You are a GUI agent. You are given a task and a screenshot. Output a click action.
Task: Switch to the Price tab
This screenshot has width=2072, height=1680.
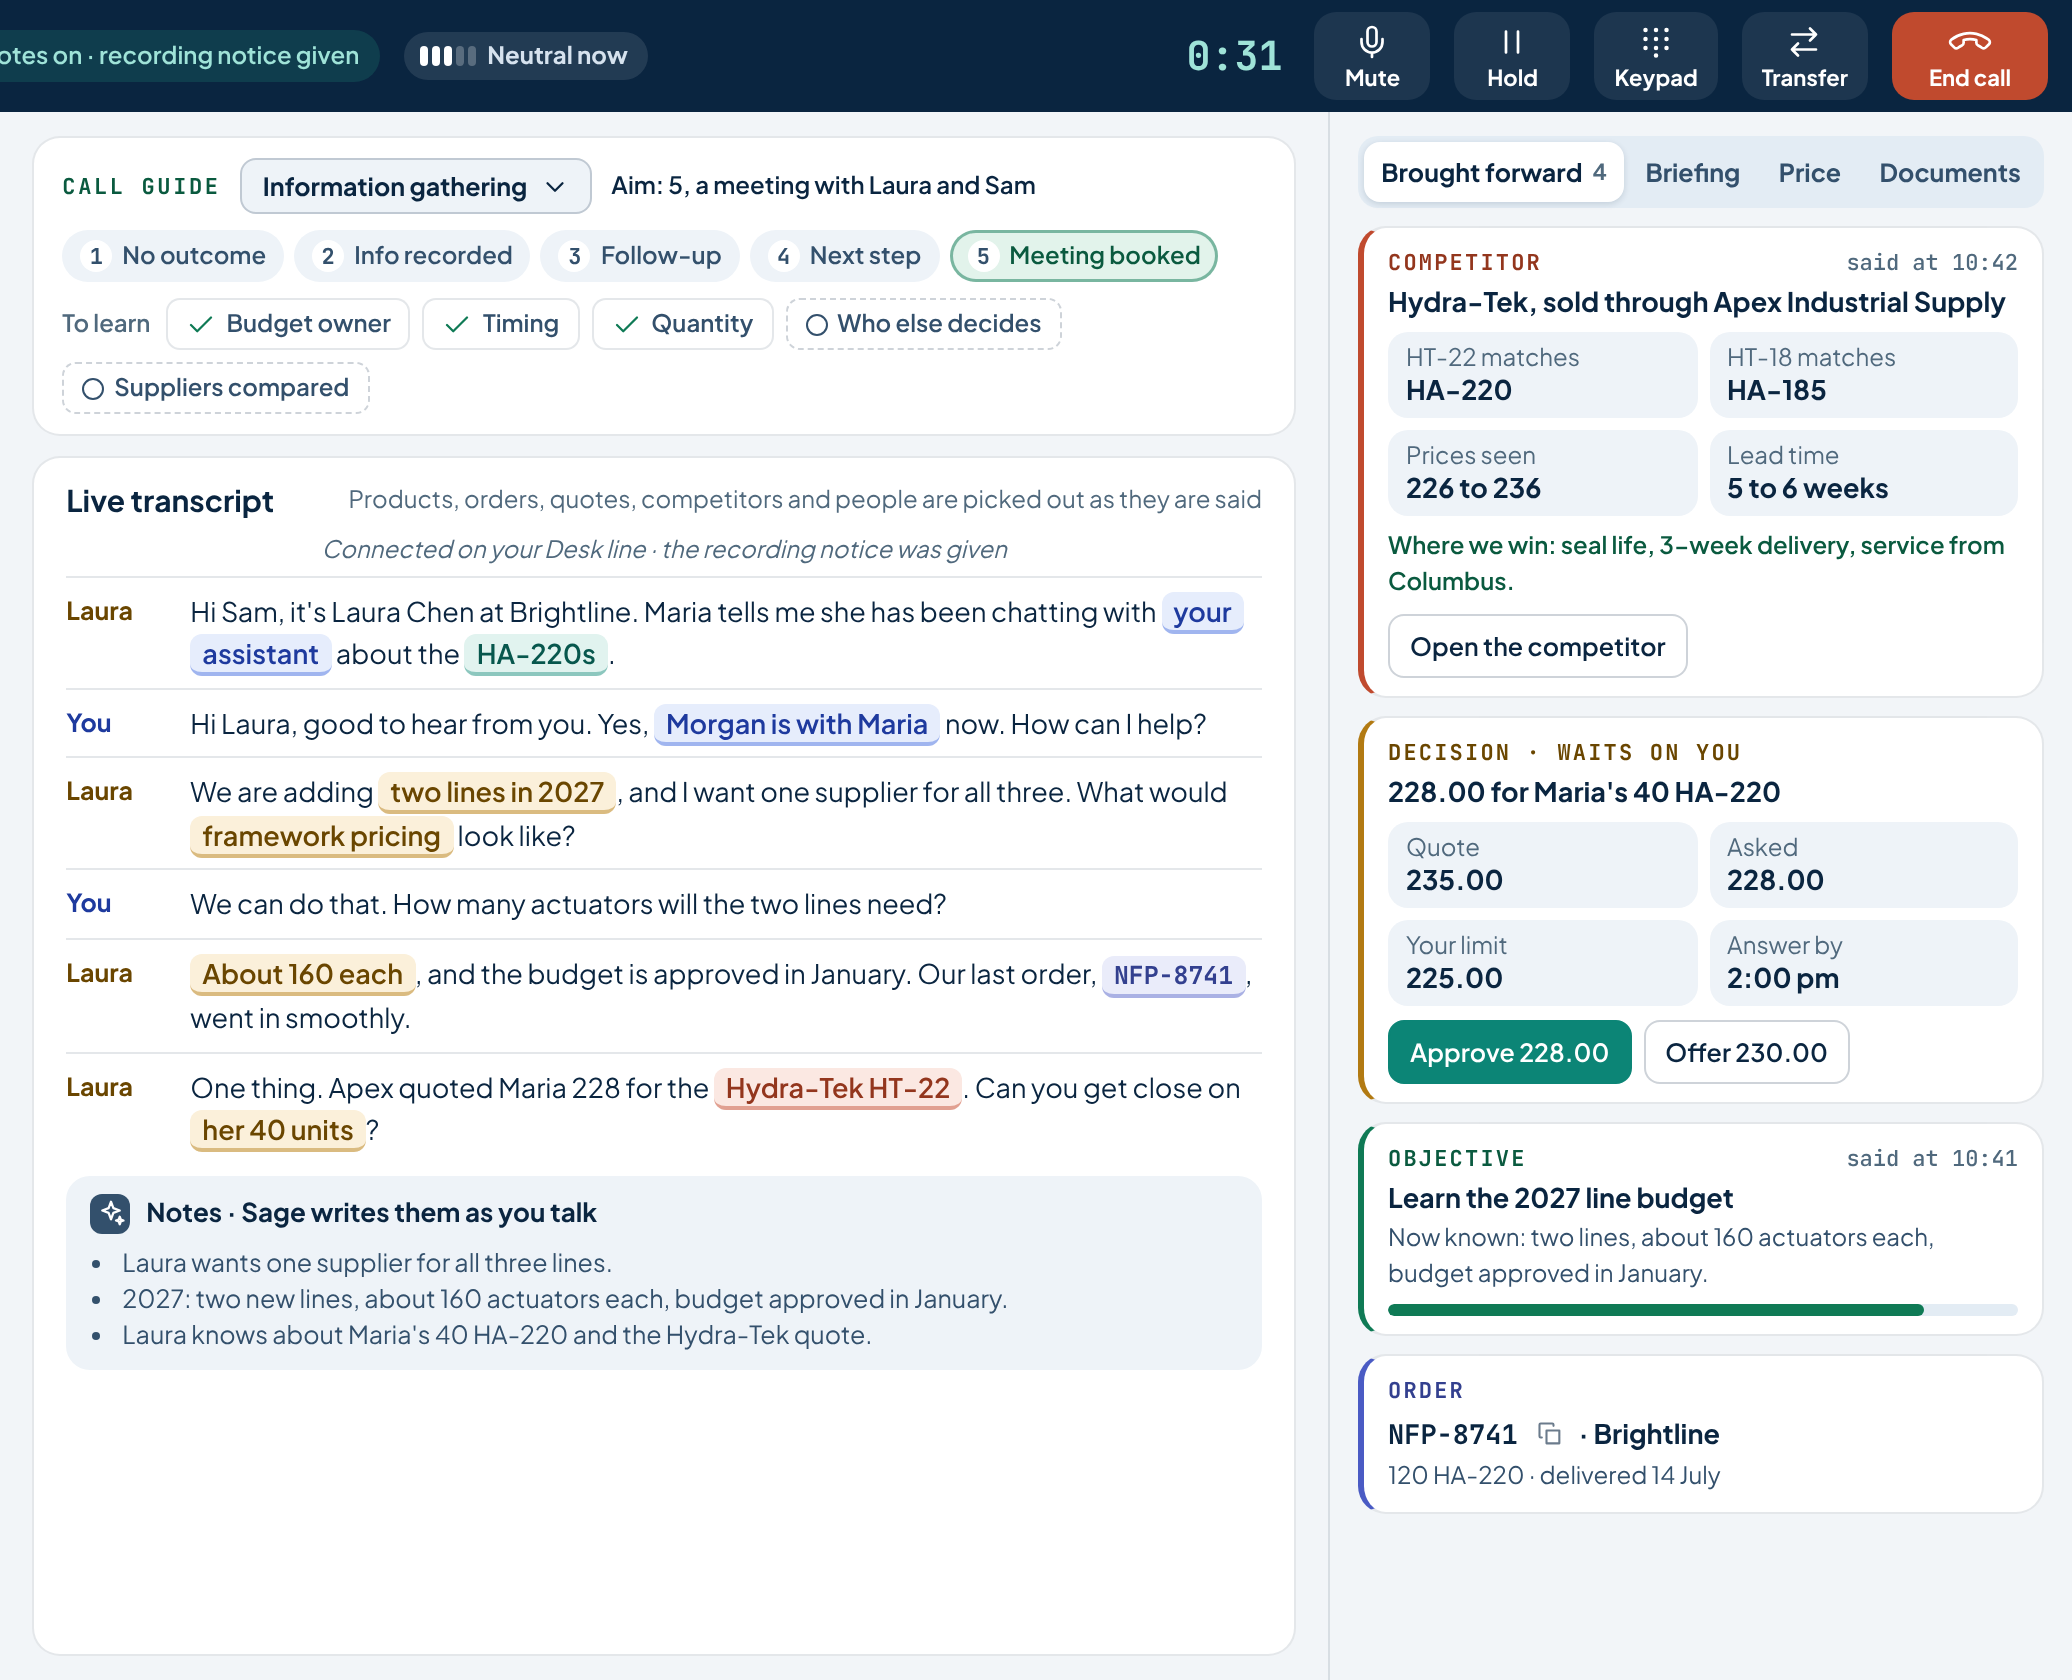click(1809, 173)
